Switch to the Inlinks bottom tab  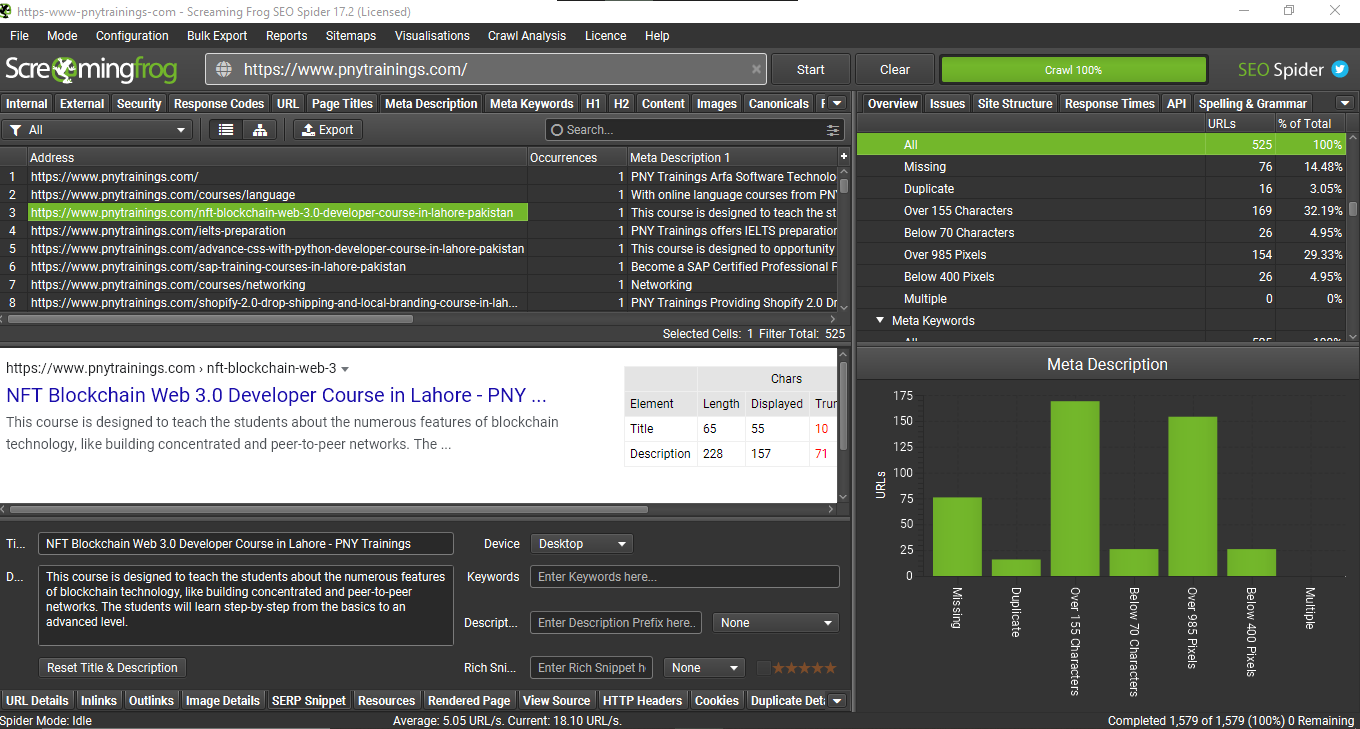click(99, 701)
